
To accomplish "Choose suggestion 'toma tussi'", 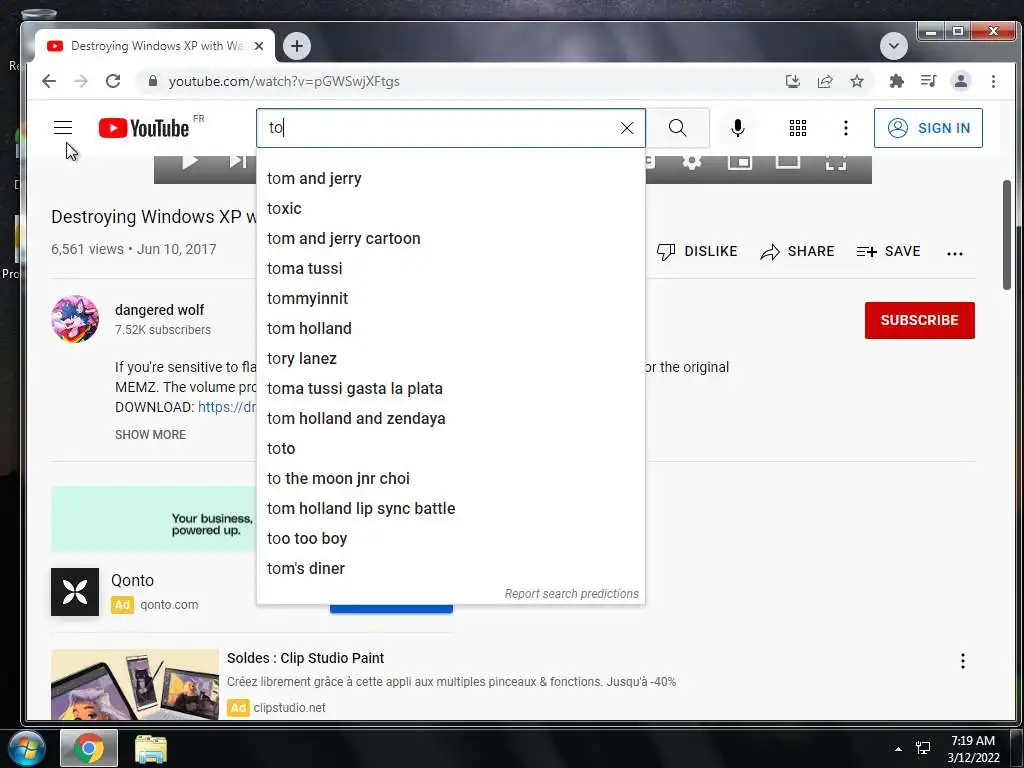I will coord(451,268).
